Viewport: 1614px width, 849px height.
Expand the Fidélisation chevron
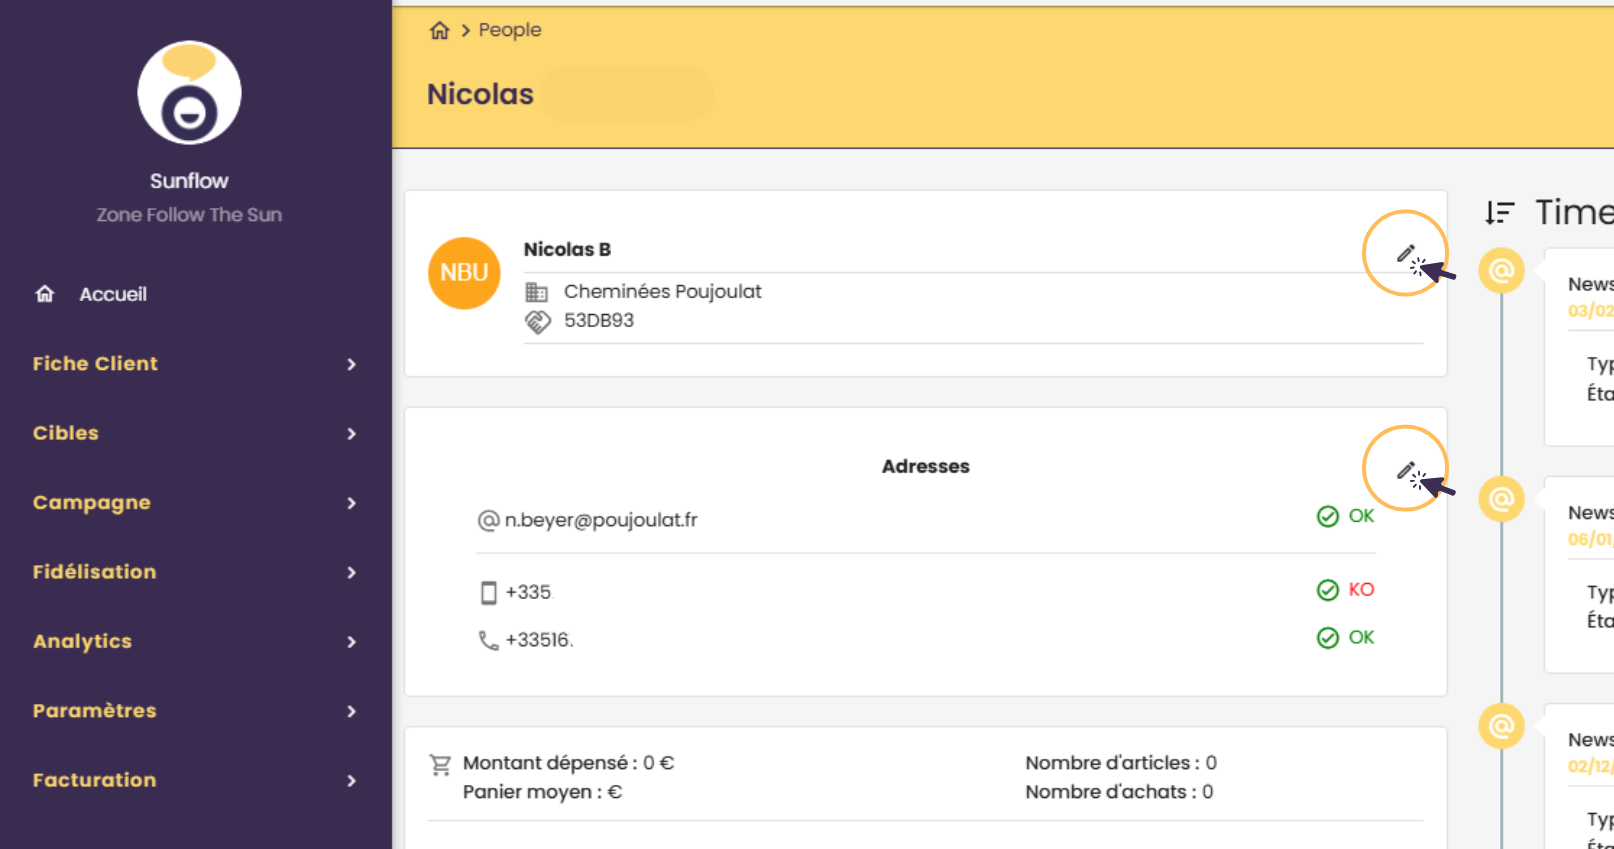[351, 572]
